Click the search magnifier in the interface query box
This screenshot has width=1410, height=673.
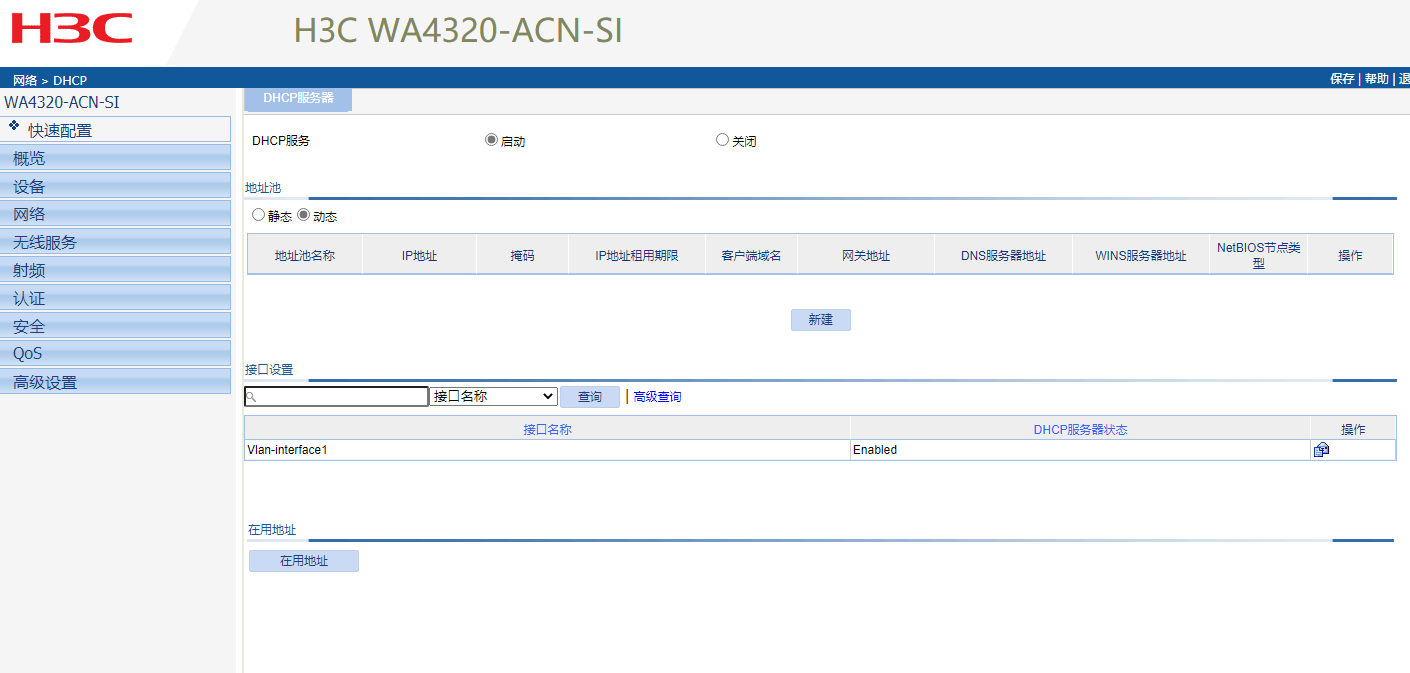click(x=252, y=397)
